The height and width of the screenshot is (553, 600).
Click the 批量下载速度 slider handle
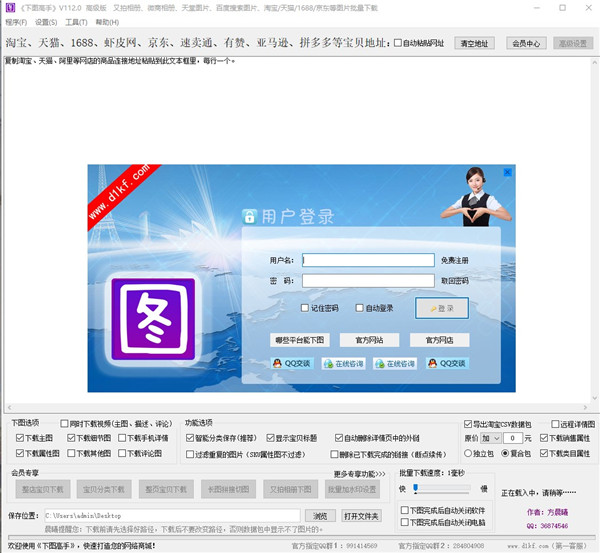(x=416, y=488)
